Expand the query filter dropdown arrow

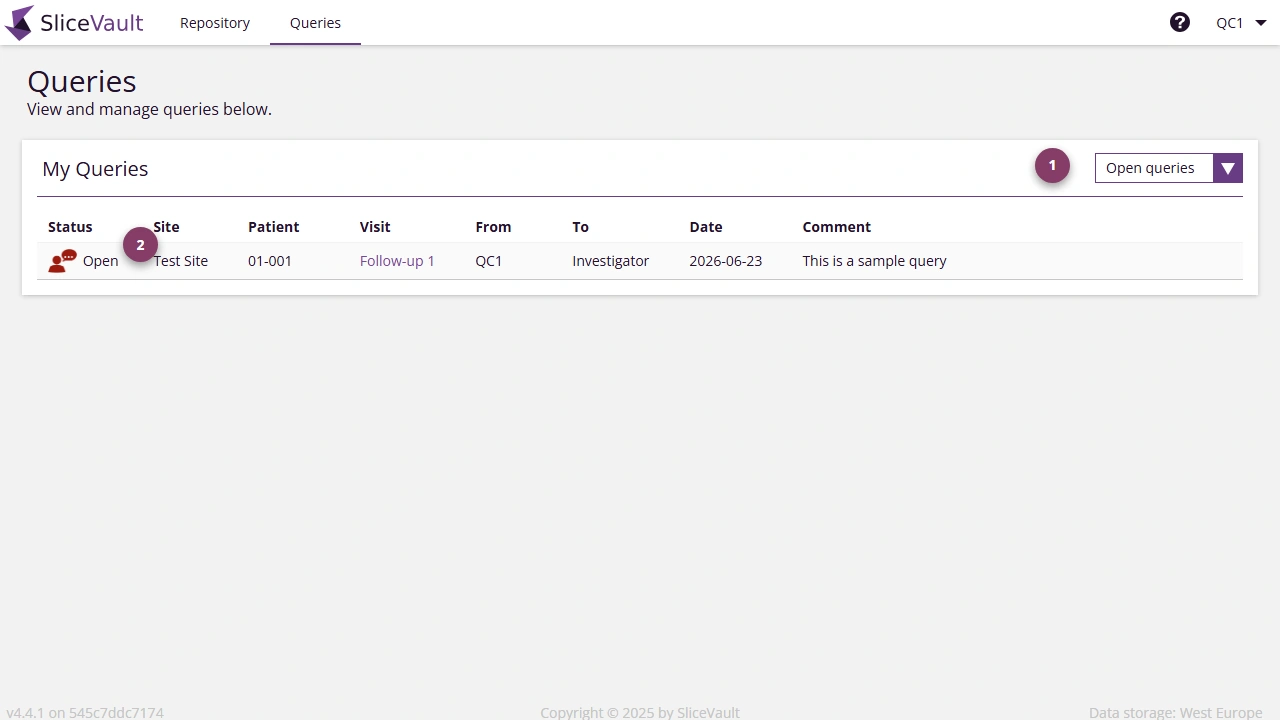pyautogui.click(x=1228, y=168)
